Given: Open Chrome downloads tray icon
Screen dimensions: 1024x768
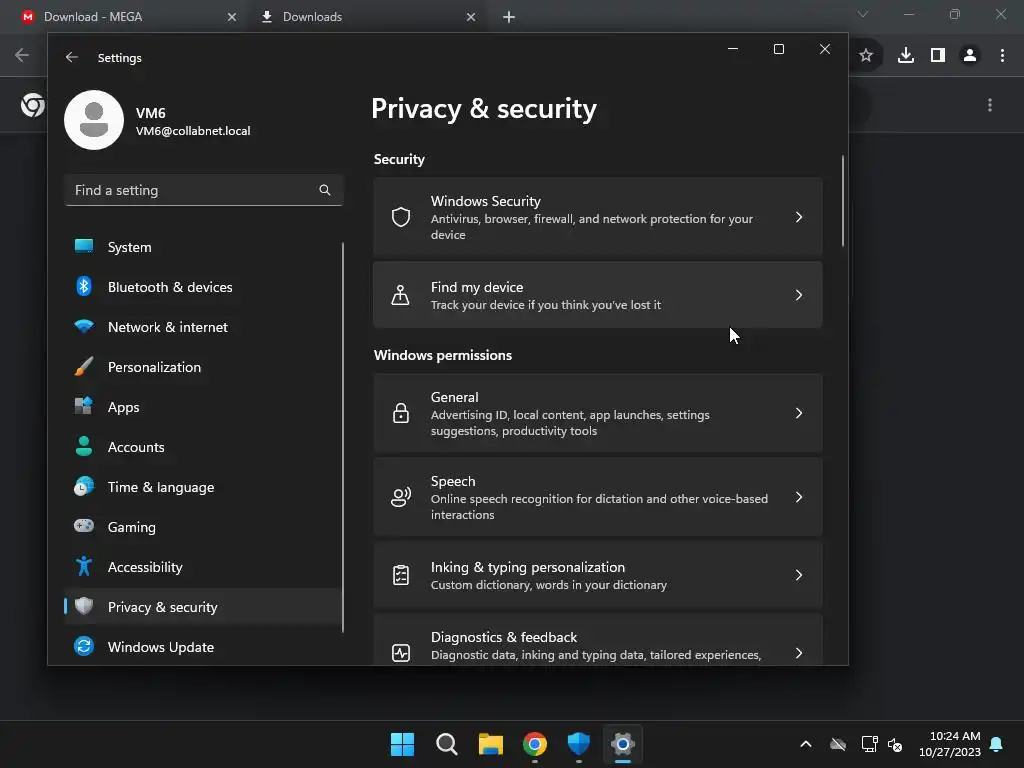Looking at the screenshot, I should point(906,56).
